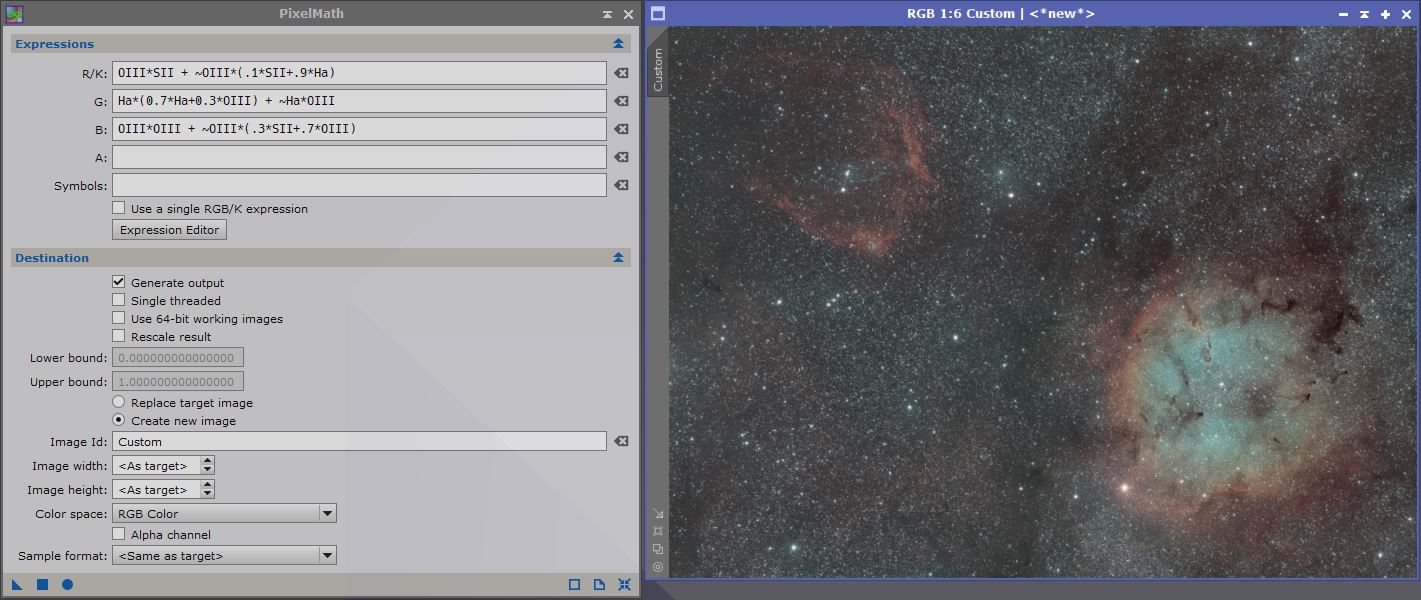Select the Replace target image option
The height and width of the screenshot is (600, 1421).
point(118,401)
